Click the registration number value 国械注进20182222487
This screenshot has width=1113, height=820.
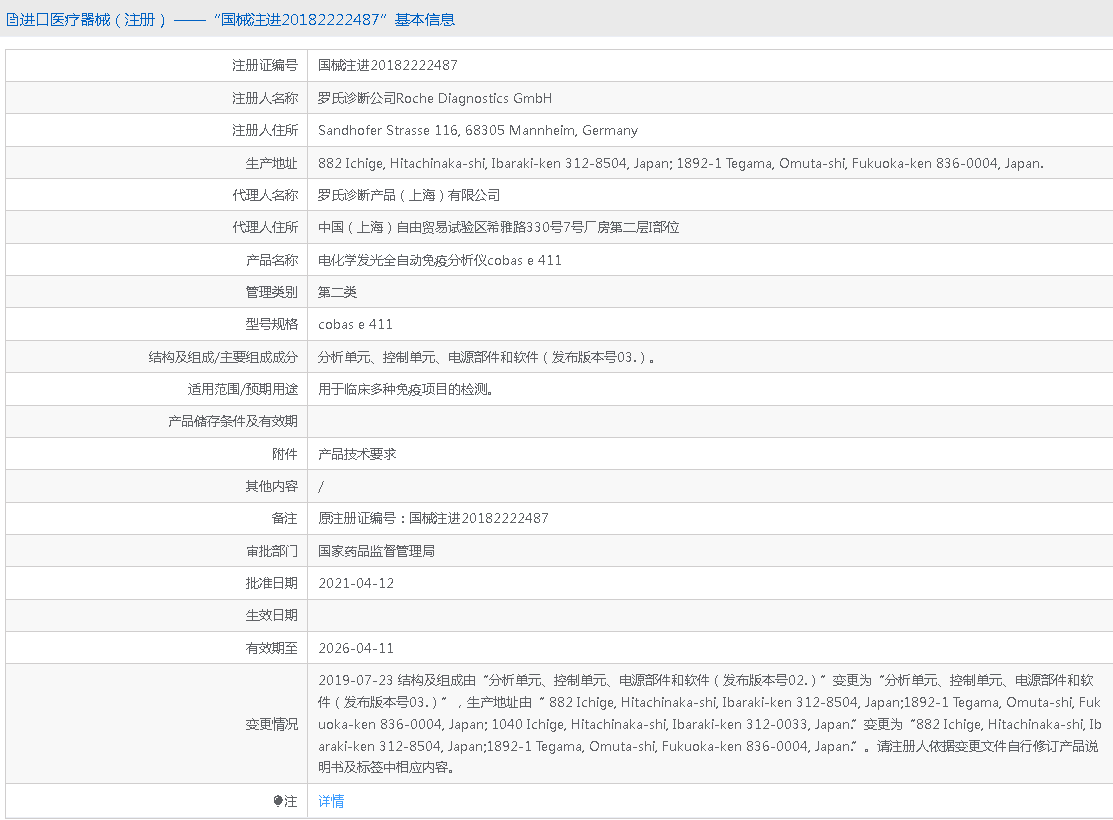[388, 65]
